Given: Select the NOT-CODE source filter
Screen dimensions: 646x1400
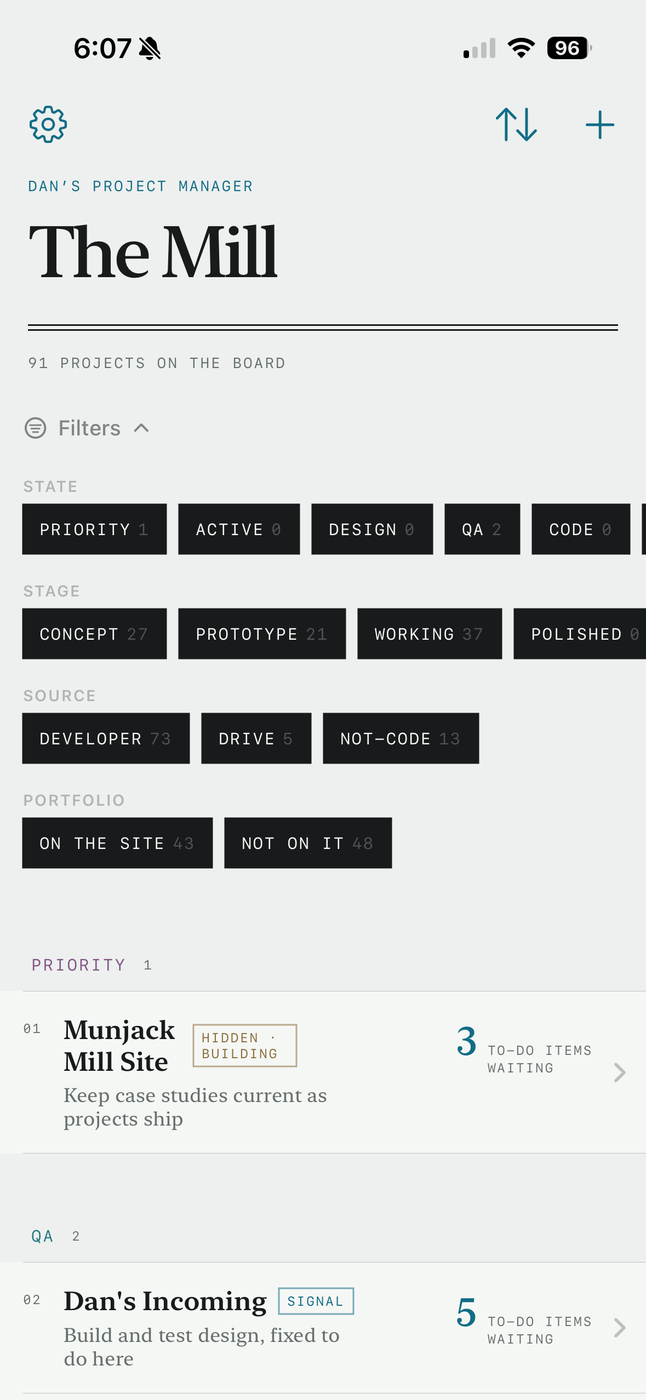Looking at the screenshot, I should 401,738.
